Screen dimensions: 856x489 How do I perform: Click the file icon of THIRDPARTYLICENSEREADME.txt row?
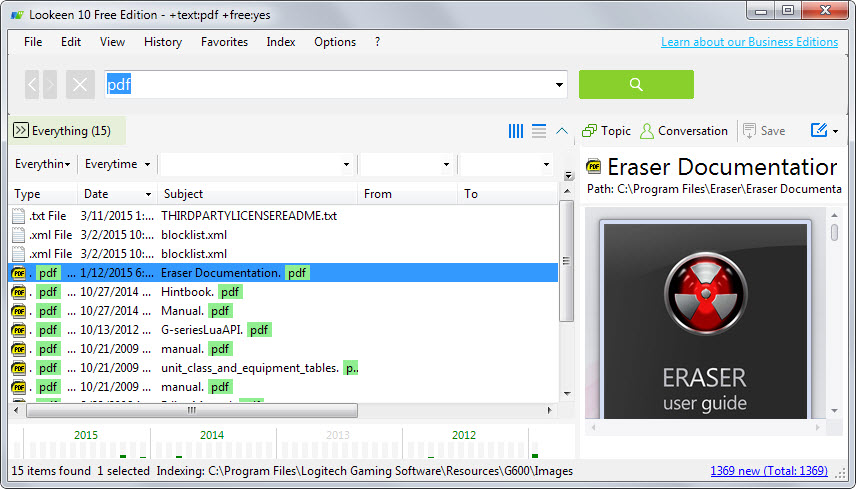(19, 216)
